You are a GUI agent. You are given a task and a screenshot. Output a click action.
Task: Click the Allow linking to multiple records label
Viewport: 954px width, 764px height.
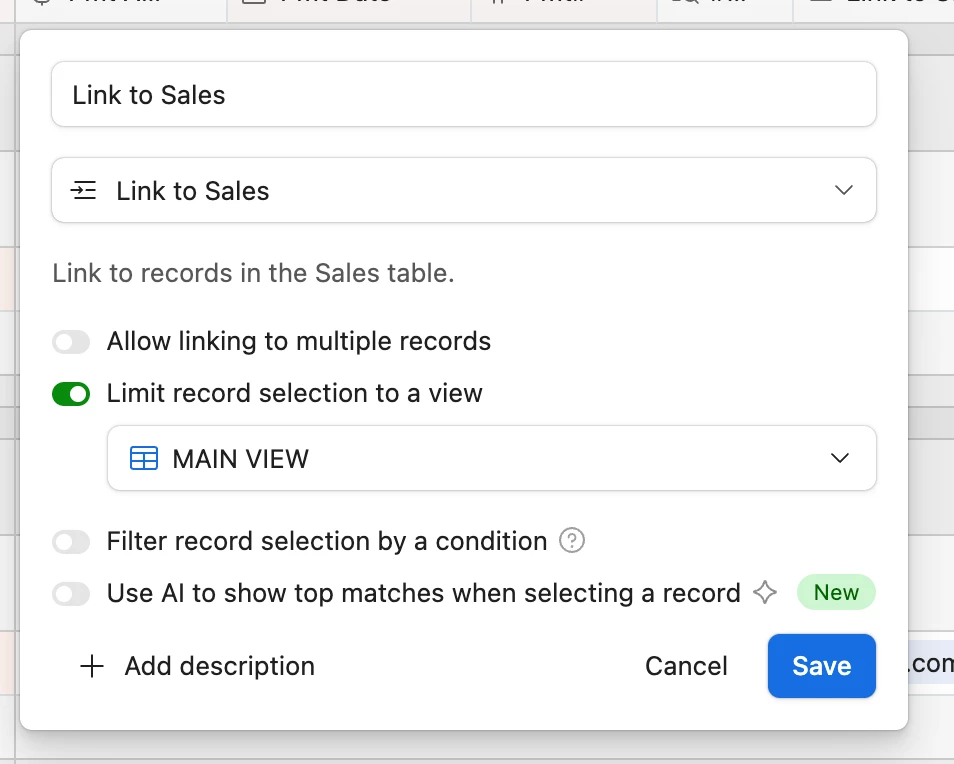click(299, 342)
